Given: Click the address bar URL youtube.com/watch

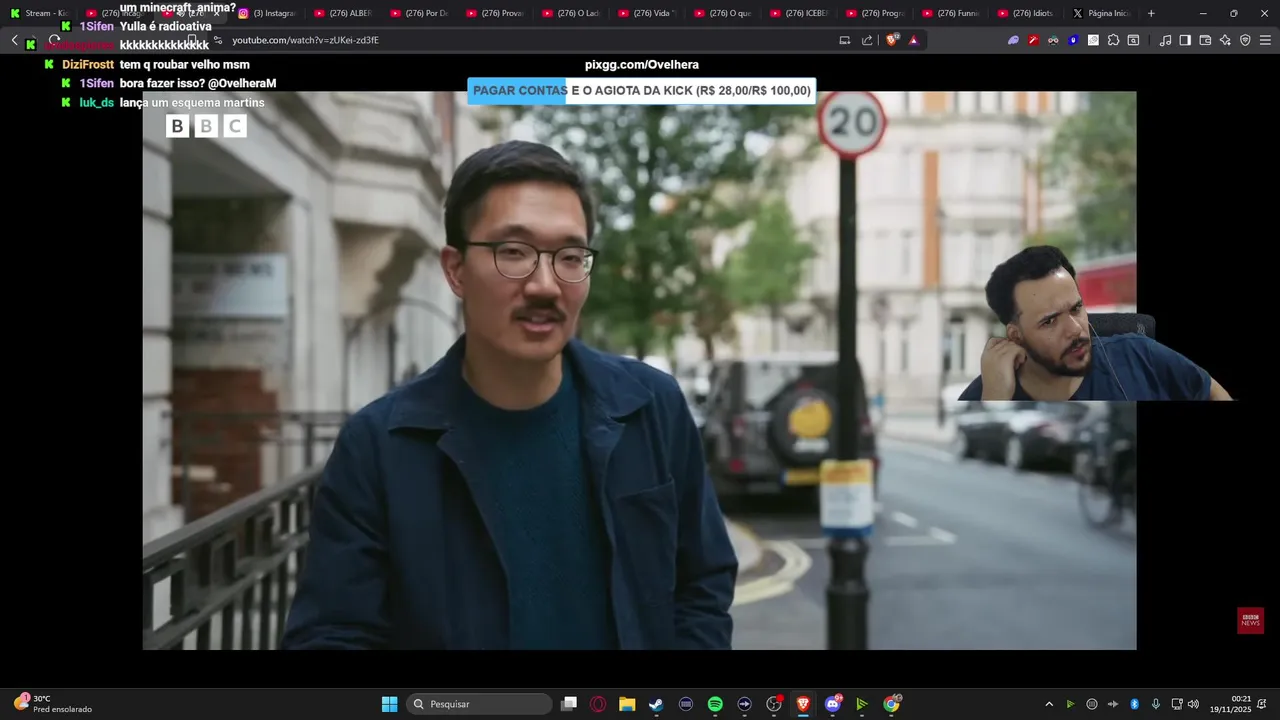Looking at the screenshot, I should tap(305, 40).
